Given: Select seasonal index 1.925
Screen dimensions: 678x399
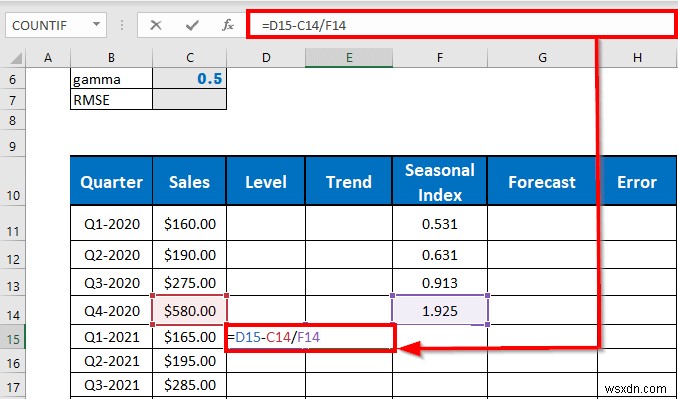Looking at the screenshot, I should click(439, 310).
